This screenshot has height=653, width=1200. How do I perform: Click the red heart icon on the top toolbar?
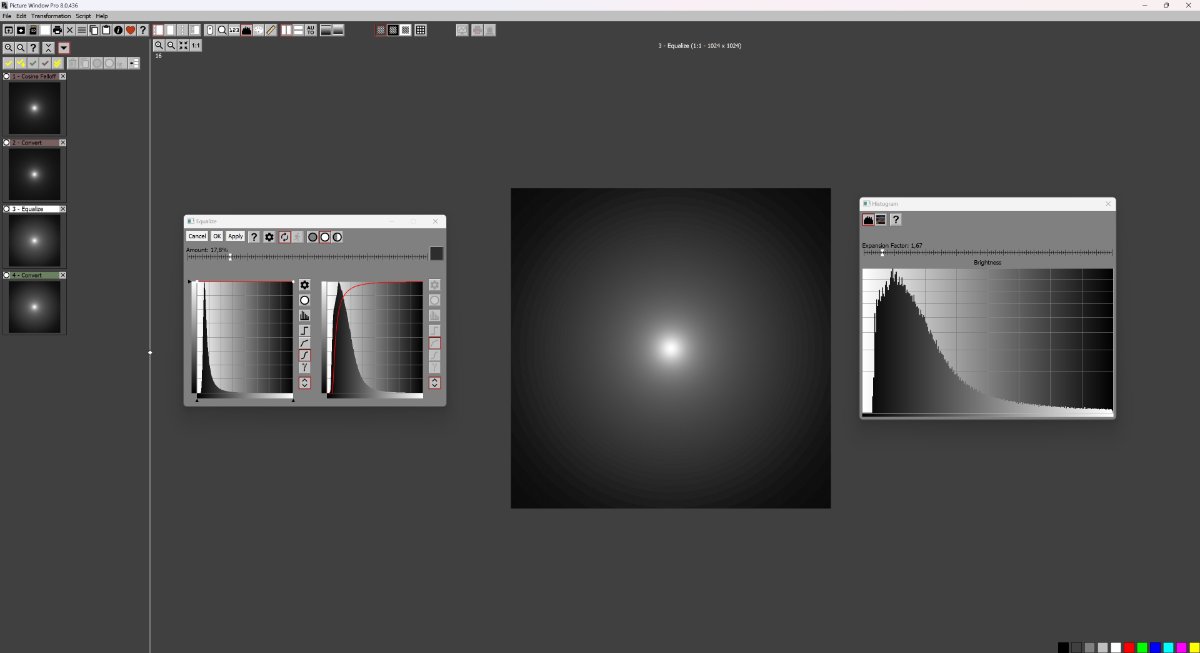pos(130,30)
